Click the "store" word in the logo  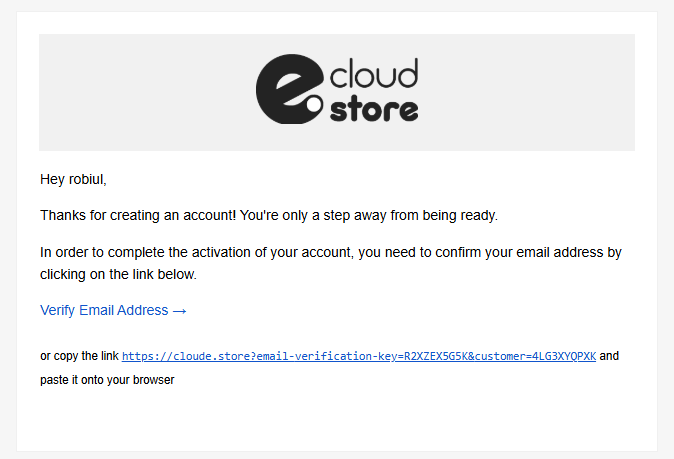[374, 108]
